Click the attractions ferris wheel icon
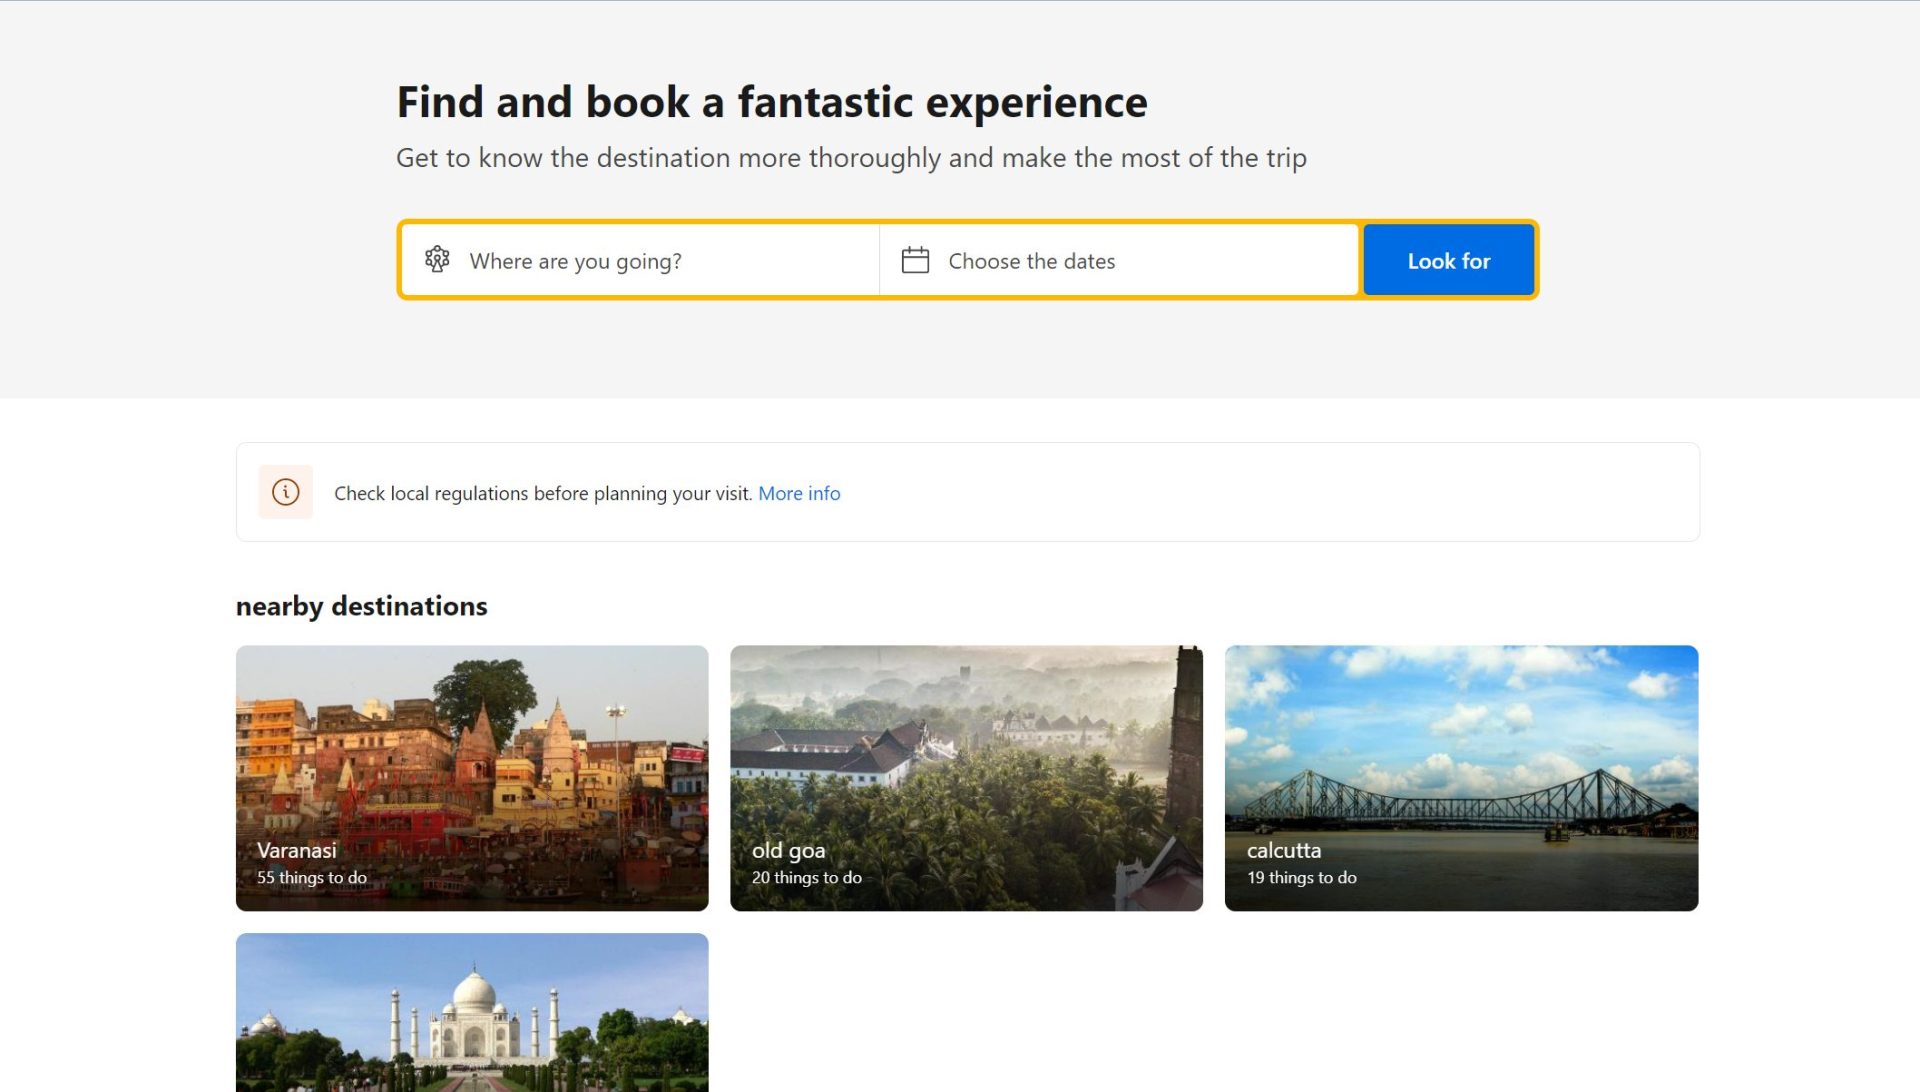1920x1092 pixels. (x=437, y=260)
